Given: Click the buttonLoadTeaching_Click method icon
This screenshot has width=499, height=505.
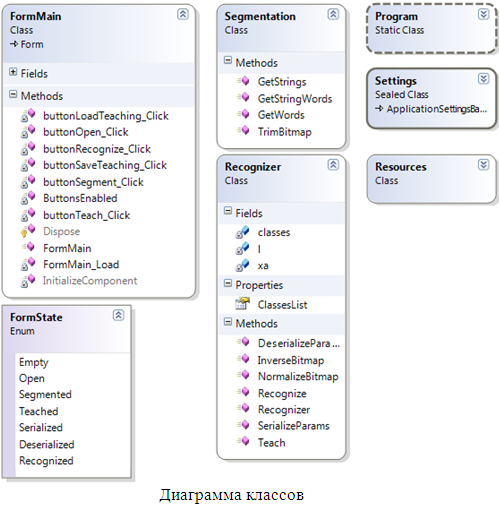Looking at the screenshot, I should click(28, 115).
